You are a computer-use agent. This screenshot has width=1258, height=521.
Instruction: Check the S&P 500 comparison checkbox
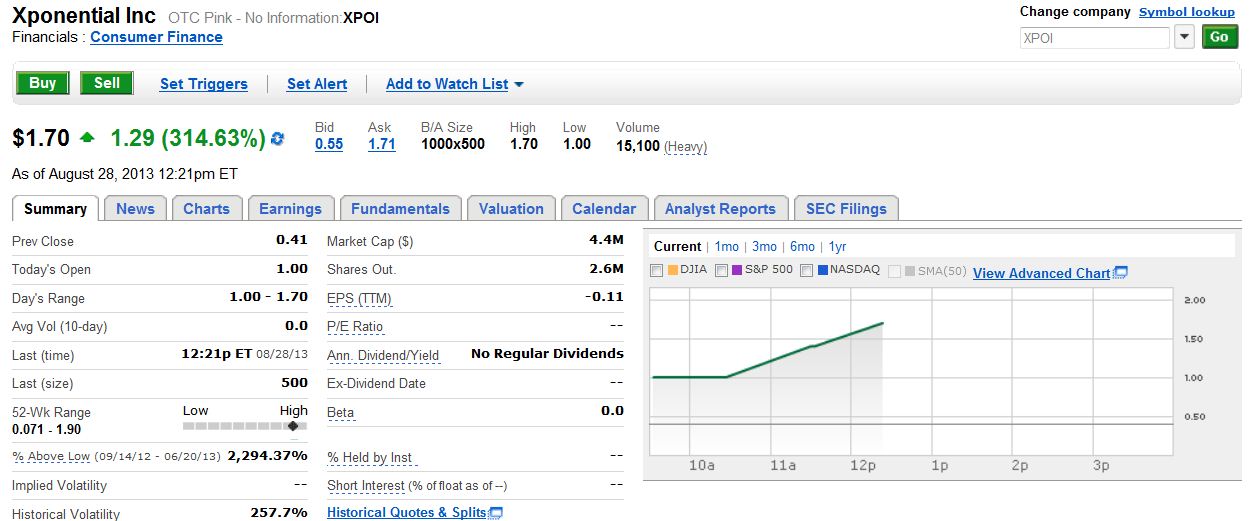721,270
